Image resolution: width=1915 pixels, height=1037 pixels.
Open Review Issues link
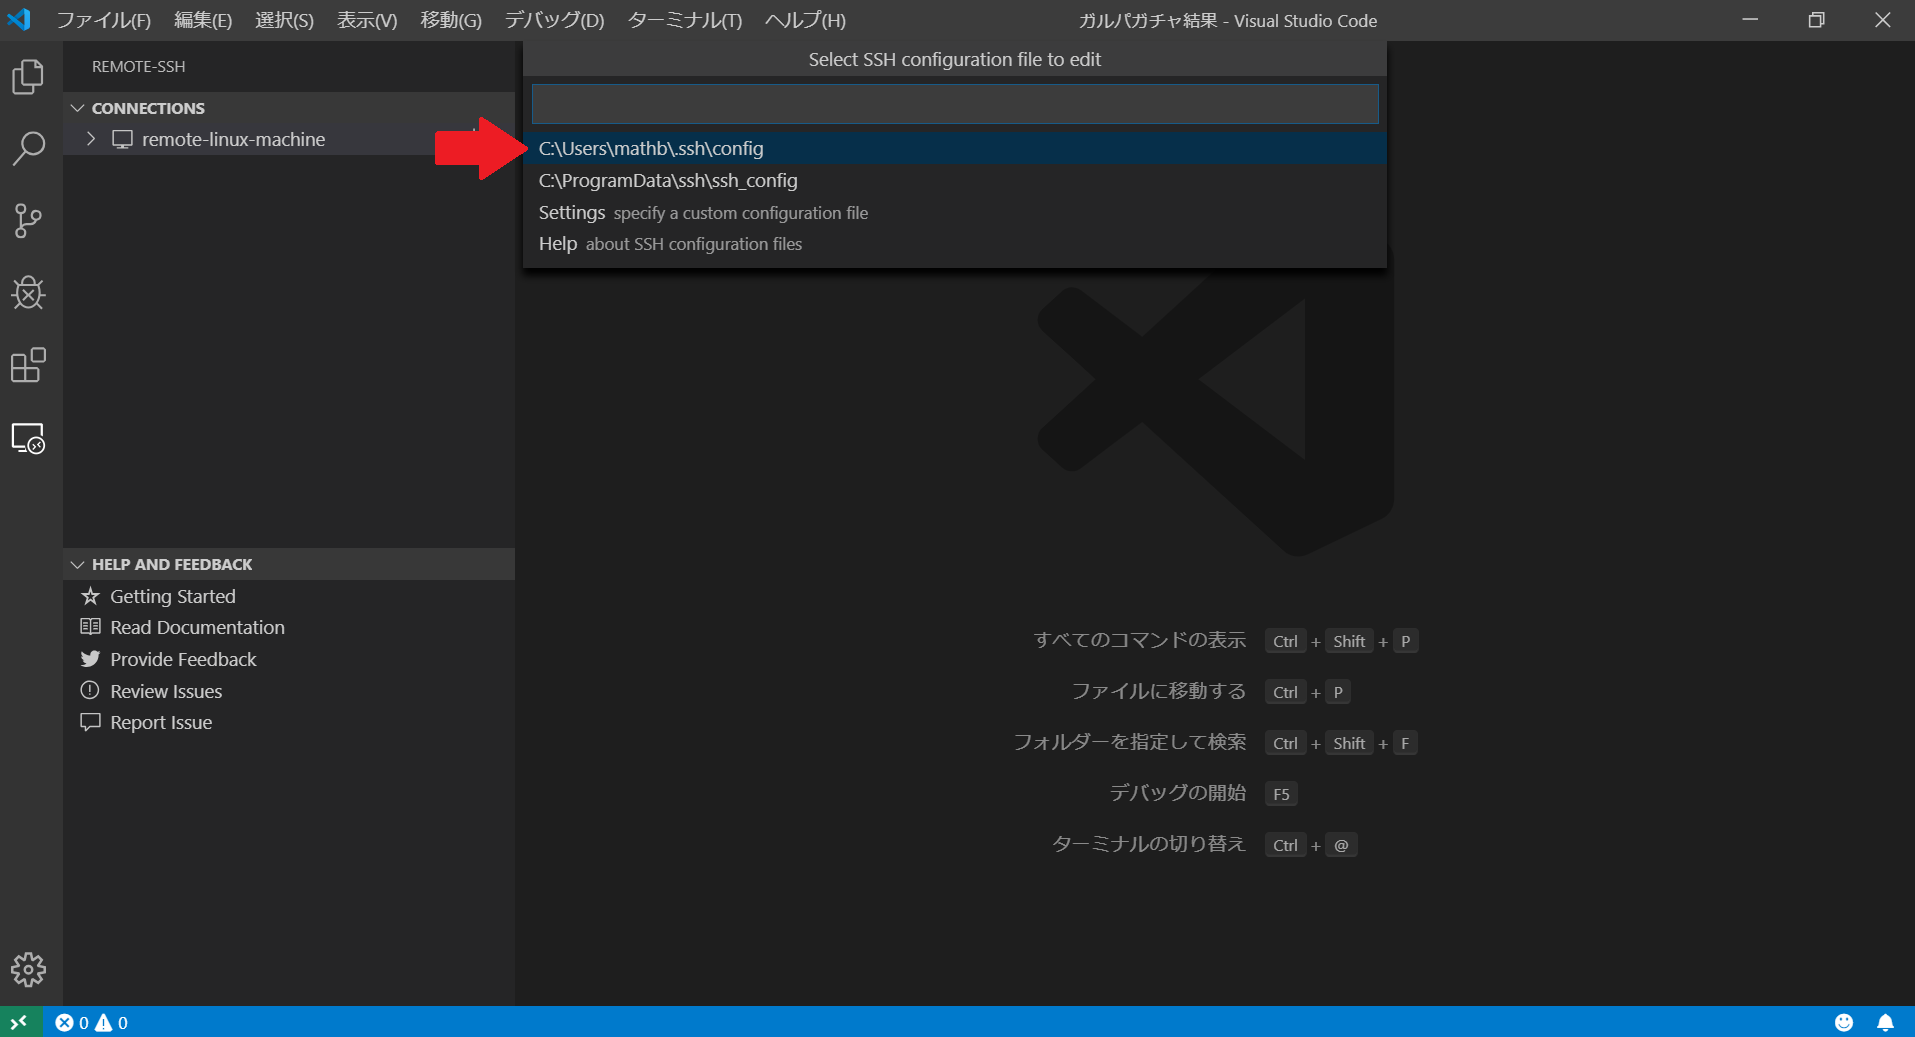[x=166, y=691]
